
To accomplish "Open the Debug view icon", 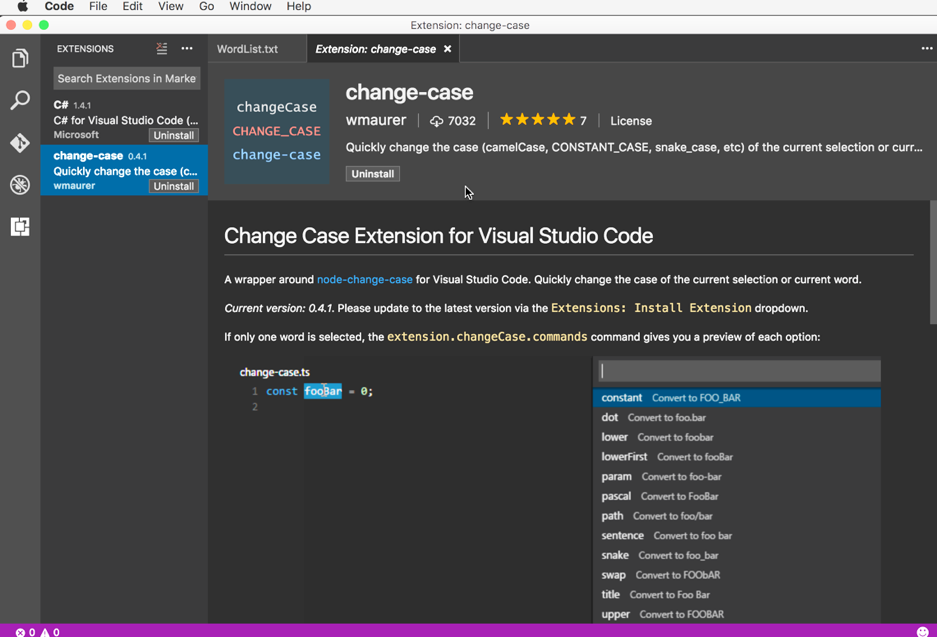I will tap(20, 185).
